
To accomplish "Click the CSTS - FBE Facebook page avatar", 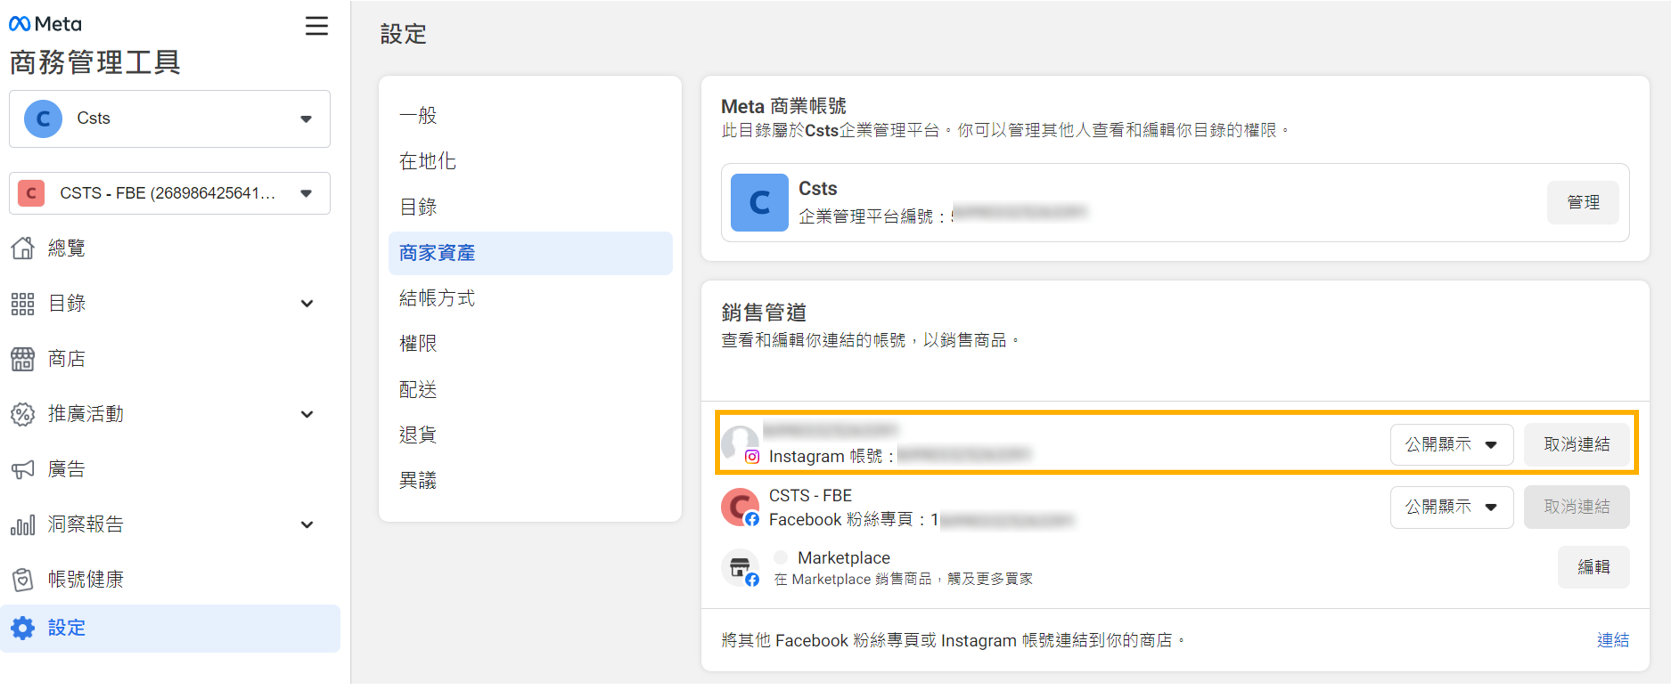I will pyautogui.click(x=740, y=507).
